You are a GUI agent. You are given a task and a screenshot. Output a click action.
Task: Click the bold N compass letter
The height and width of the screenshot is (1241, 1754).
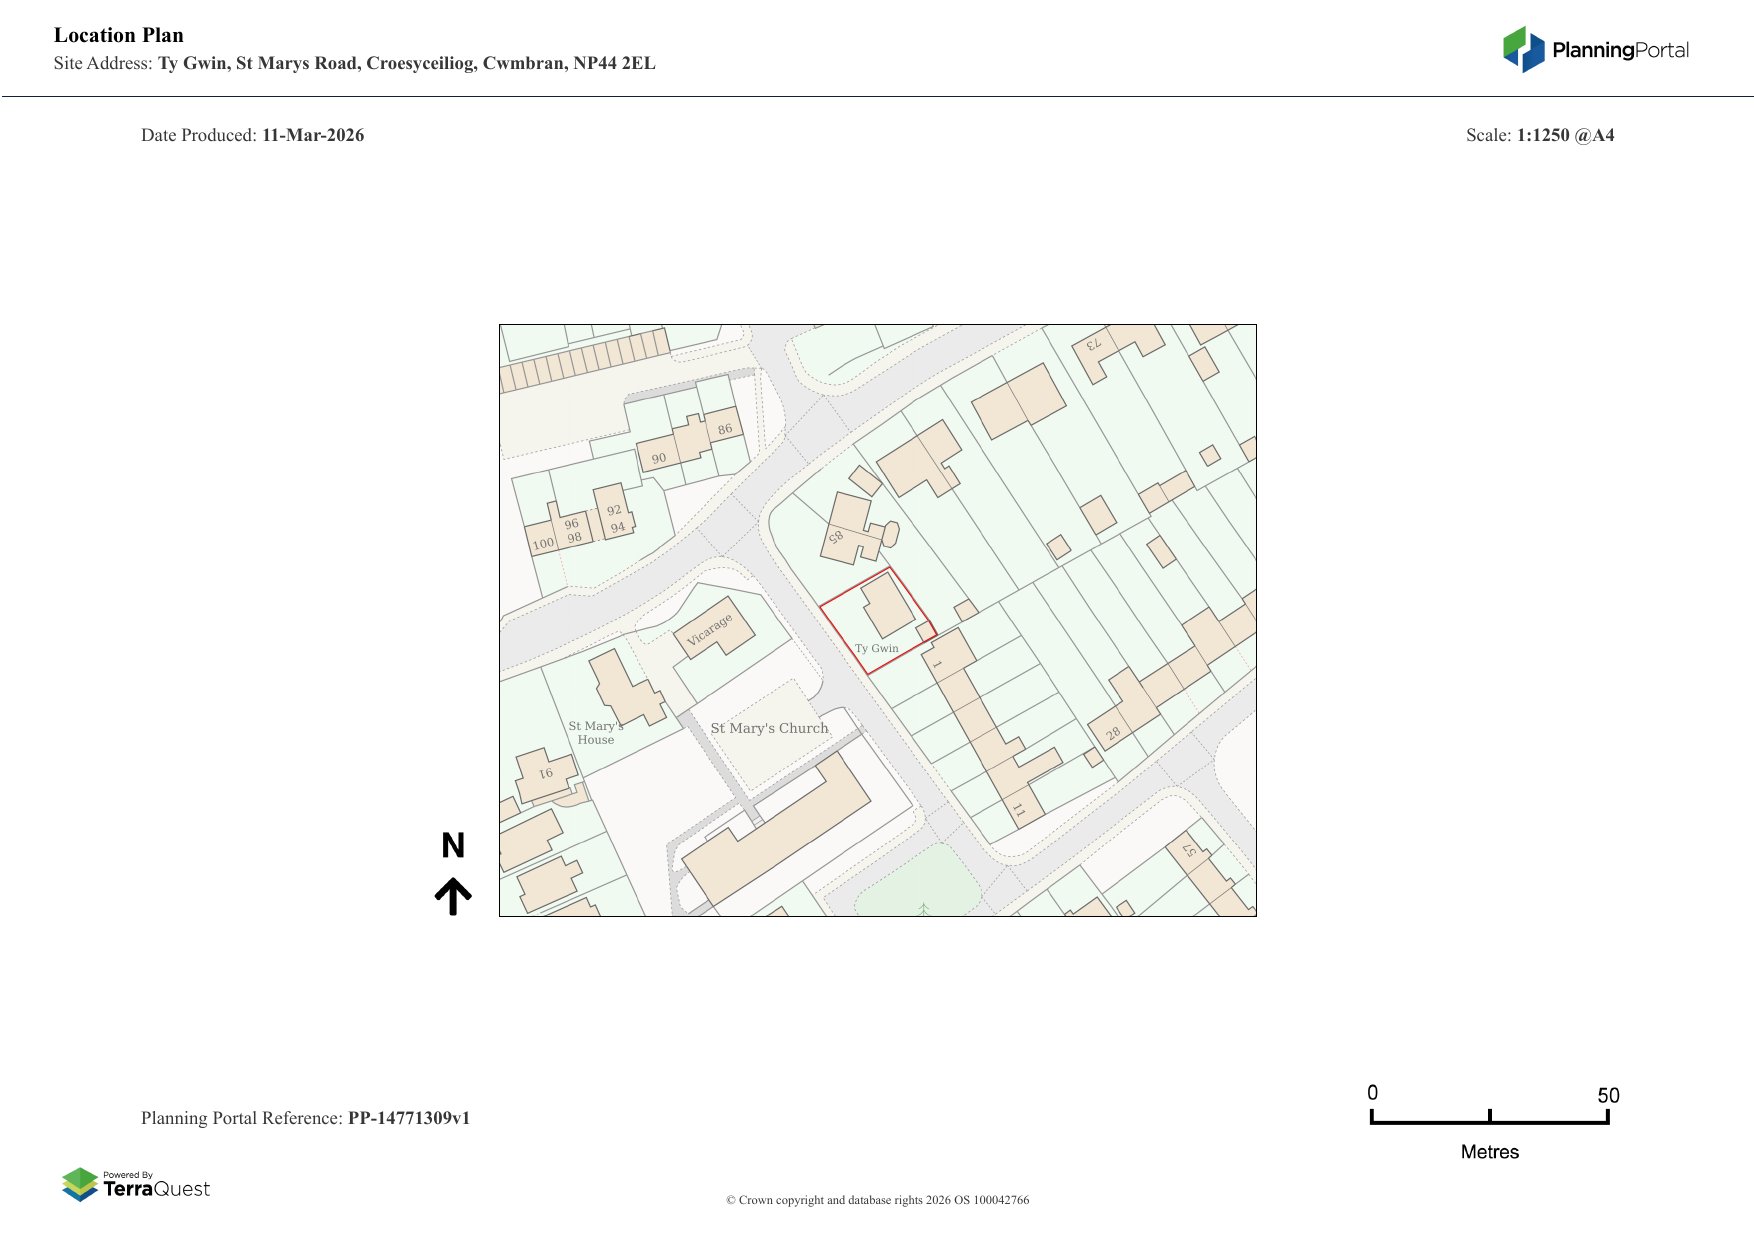pyautogui.click(x=453, y=846)
